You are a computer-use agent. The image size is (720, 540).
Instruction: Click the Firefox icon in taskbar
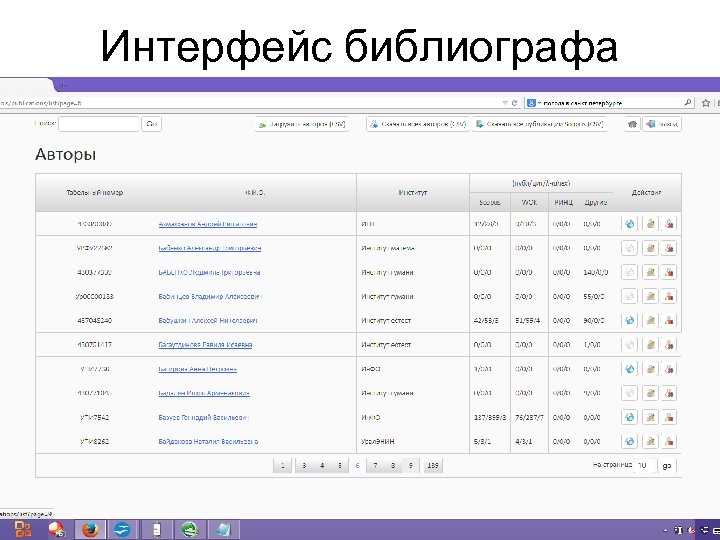[x=90, y=530]
